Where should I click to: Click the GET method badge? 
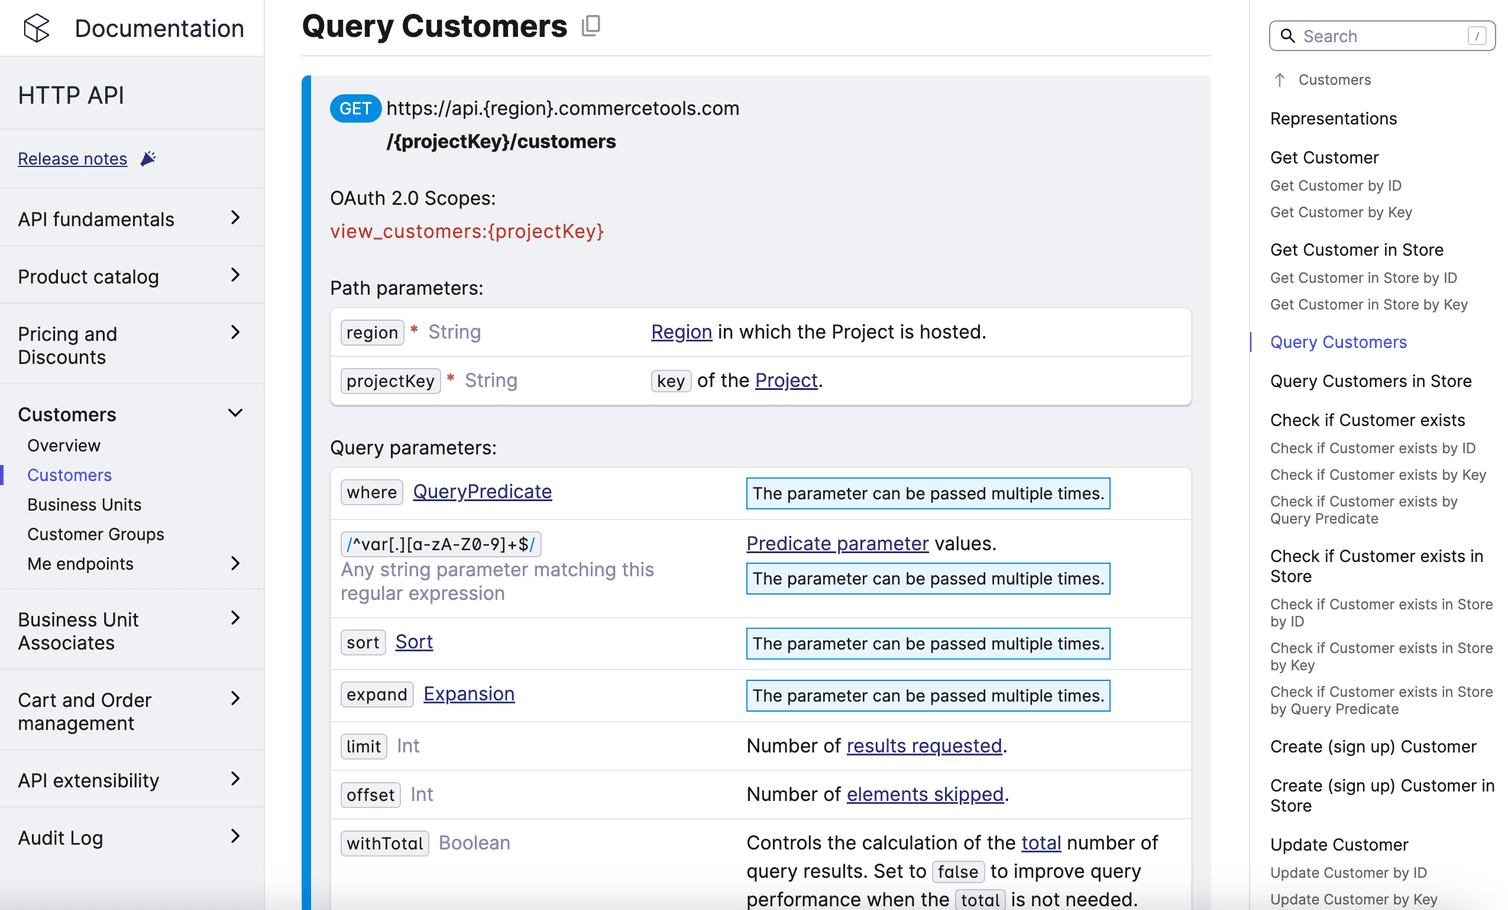click(x=355, y=107)
